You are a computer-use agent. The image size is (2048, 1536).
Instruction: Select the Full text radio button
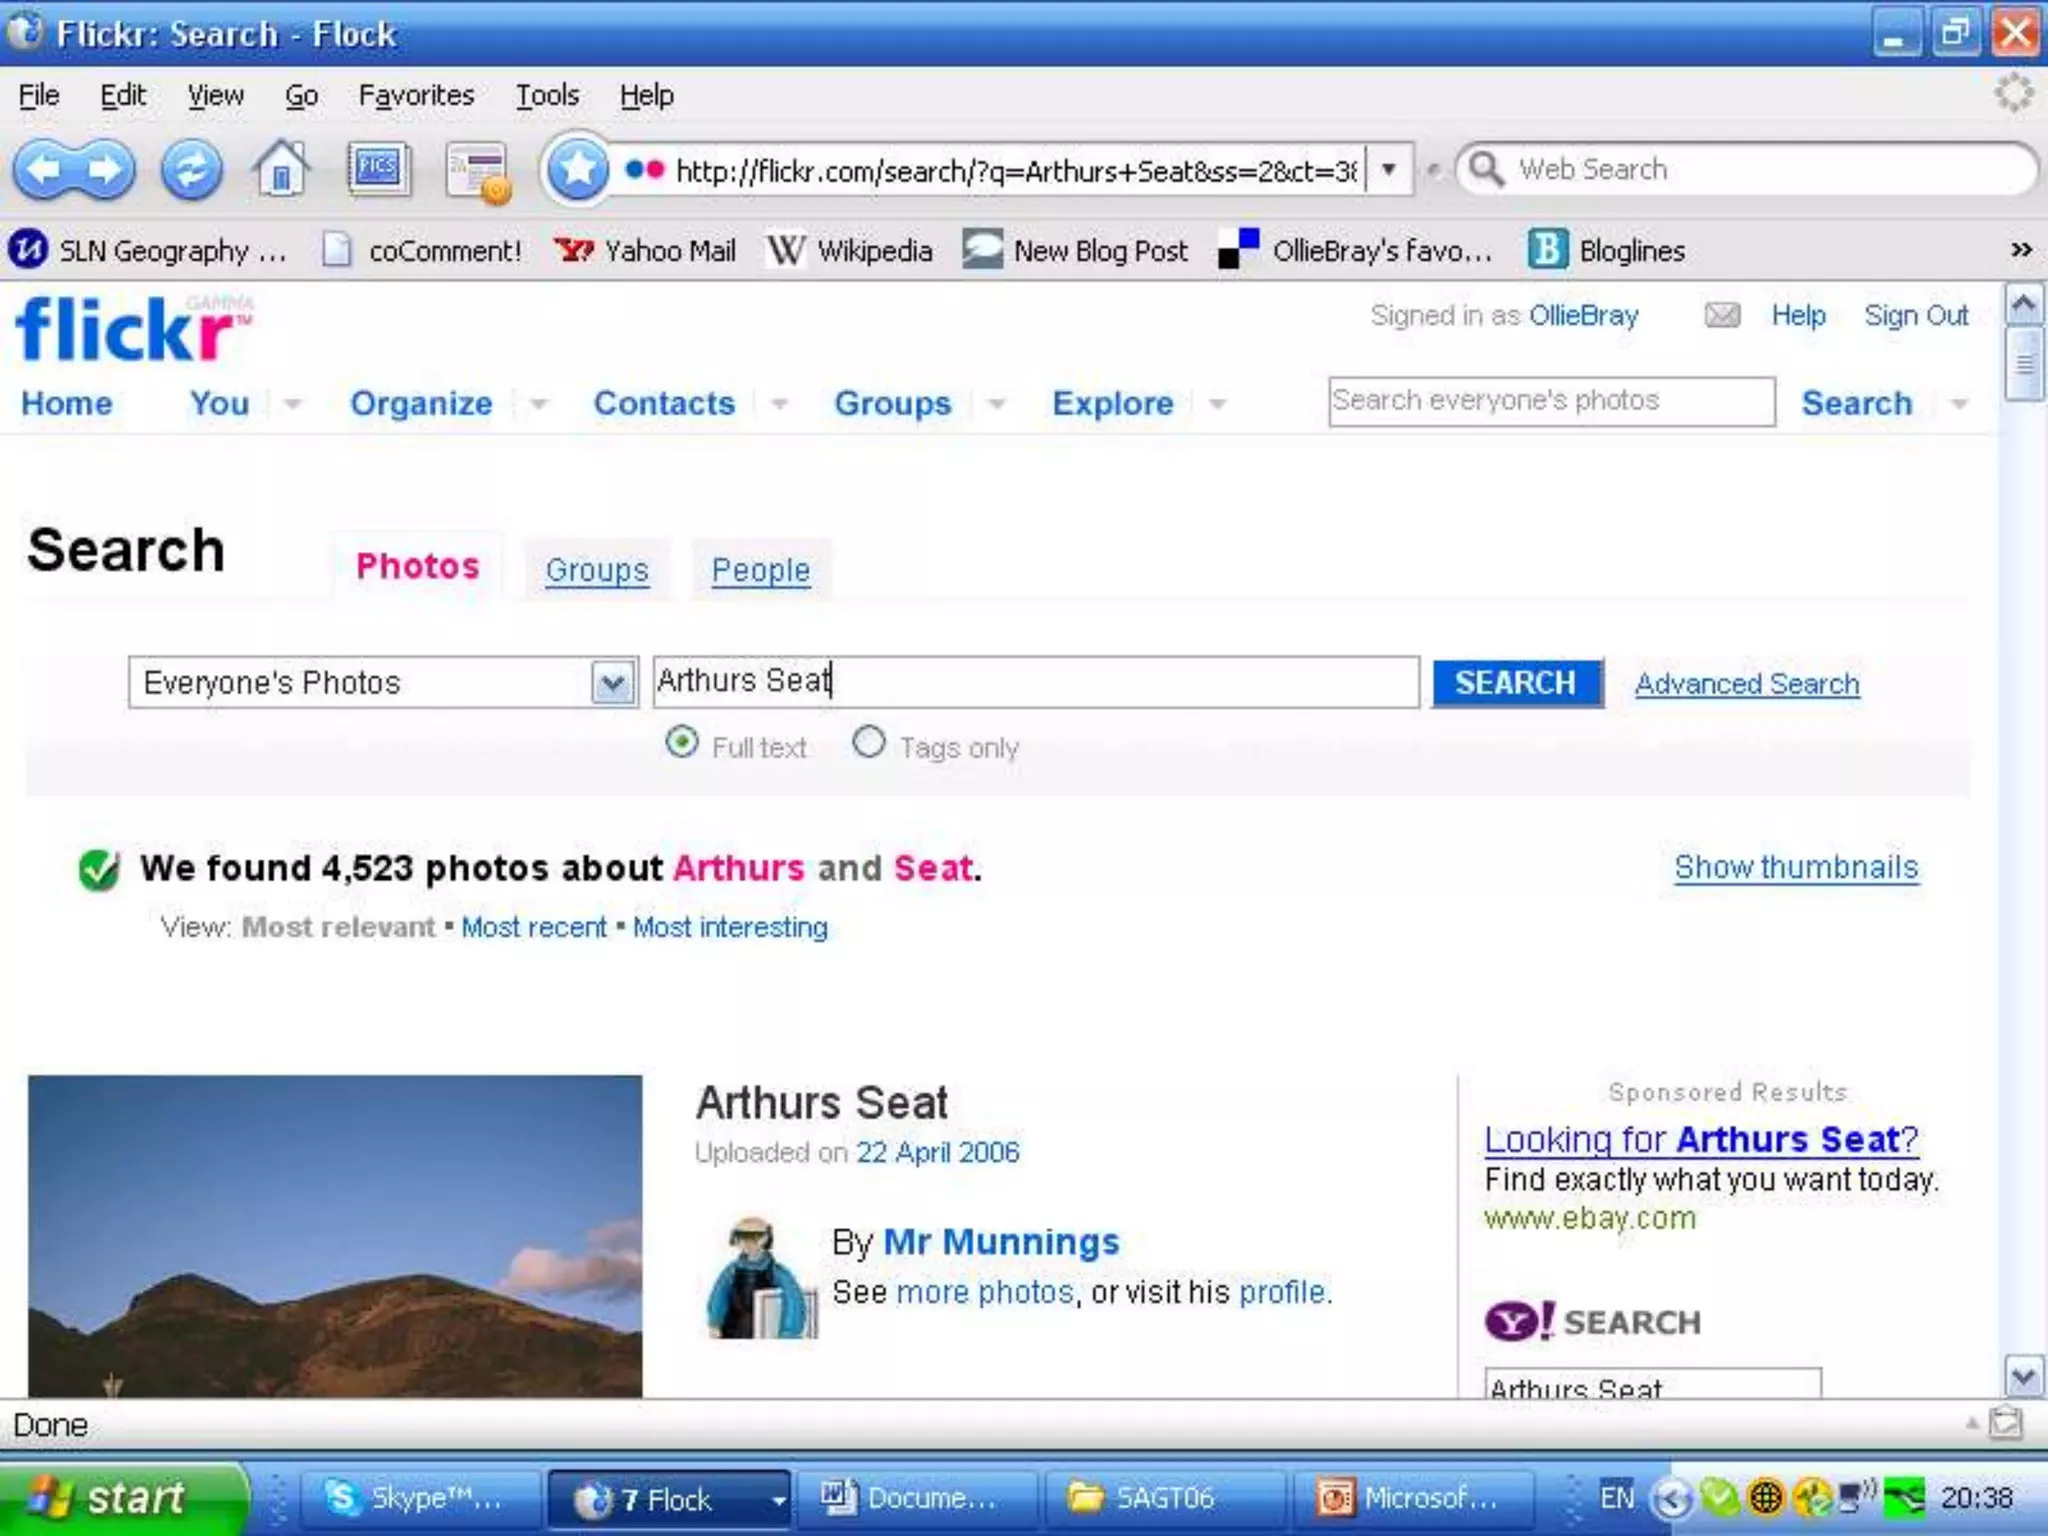(682, 742)
